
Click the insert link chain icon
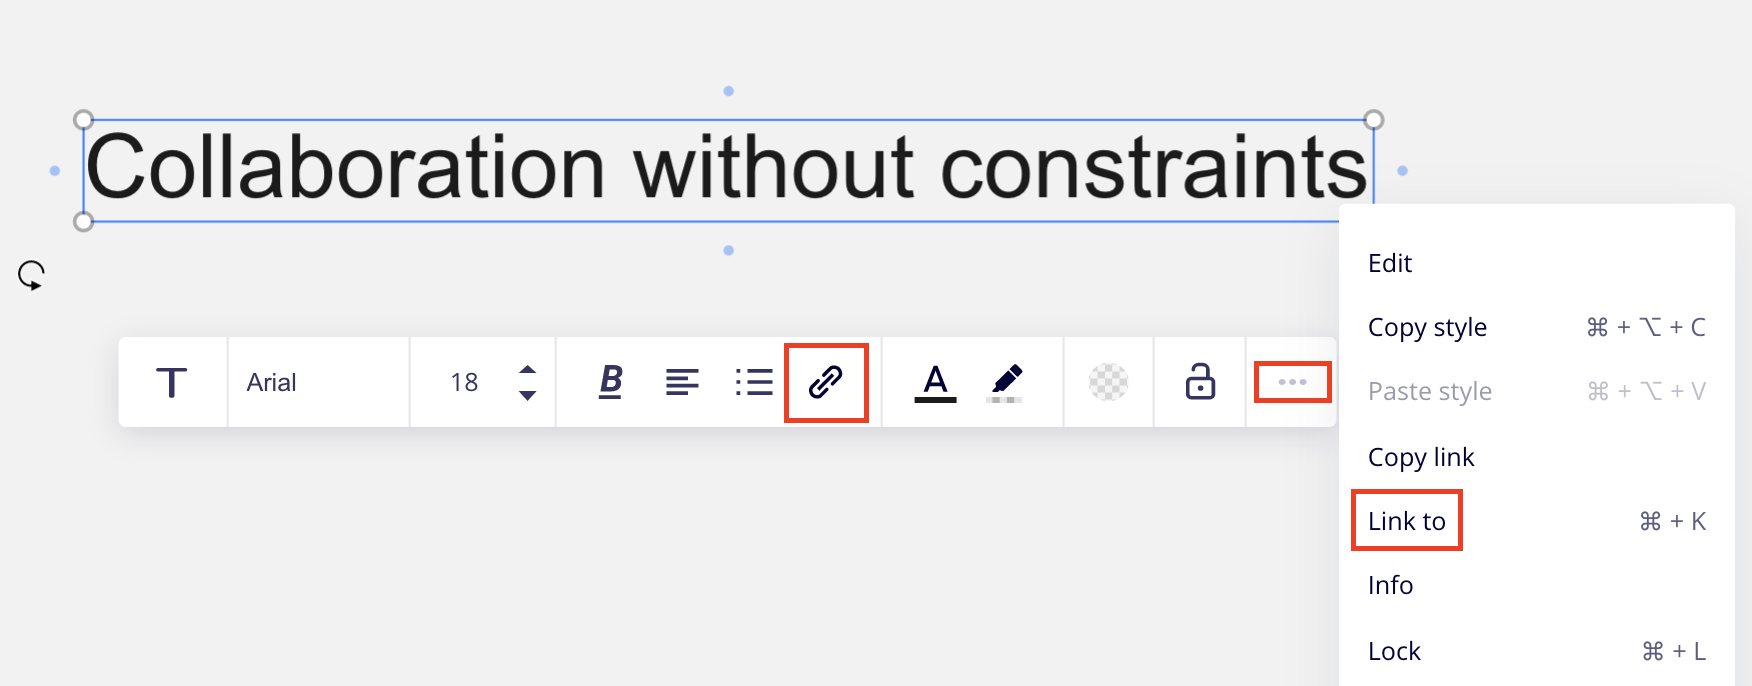click(x=826, y=382)
